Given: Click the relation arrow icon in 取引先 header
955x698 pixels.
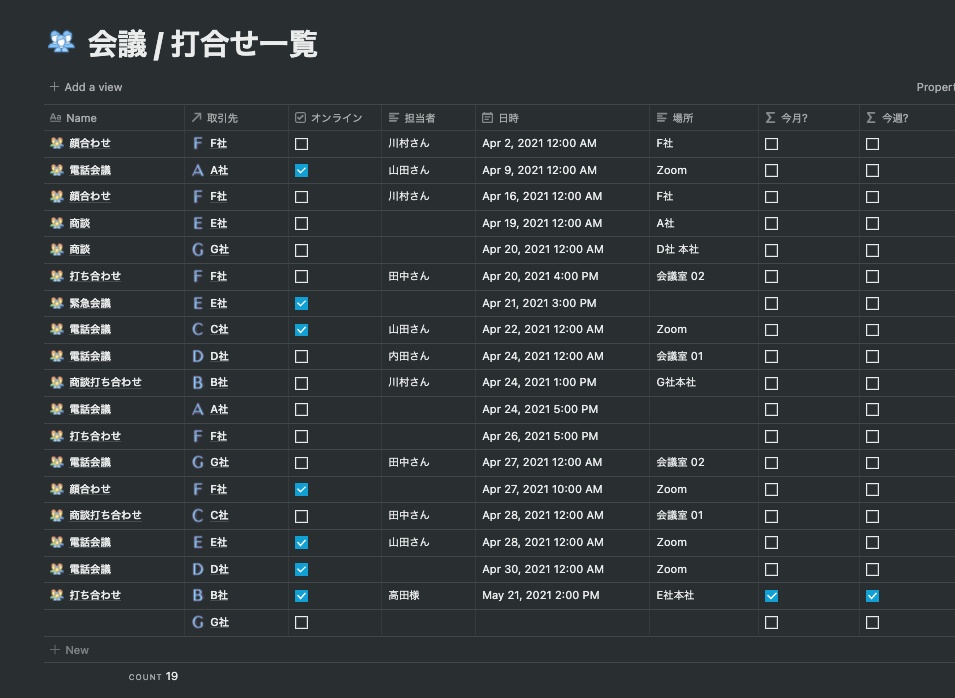Looking at the screenshot, I should [197, 118].
